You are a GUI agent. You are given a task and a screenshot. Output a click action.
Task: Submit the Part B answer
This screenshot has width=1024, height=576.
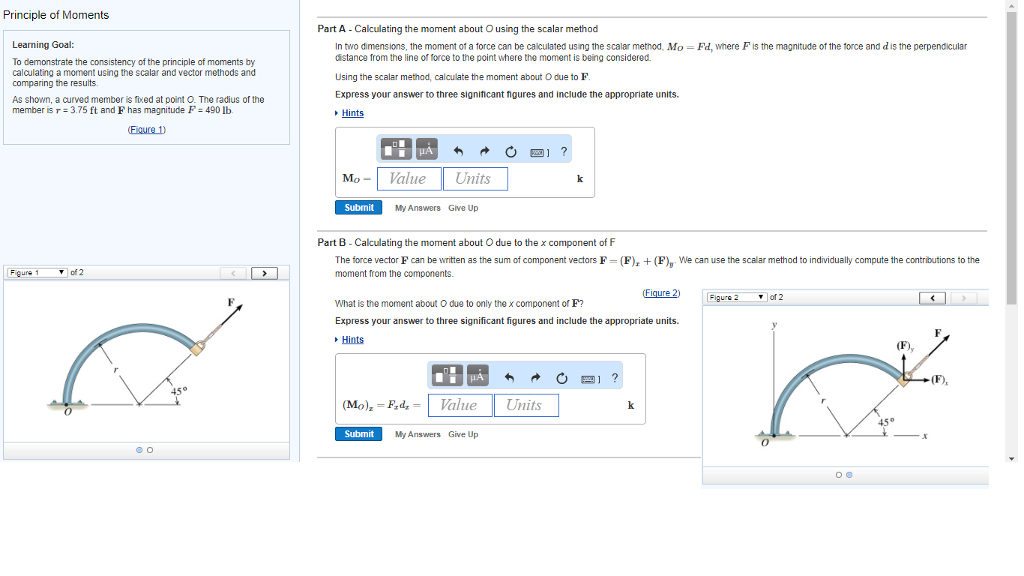359,434
